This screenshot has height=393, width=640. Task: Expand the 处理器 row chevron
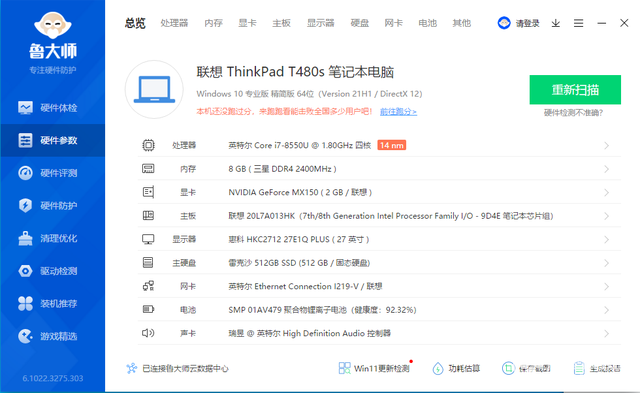click(607, 146)
